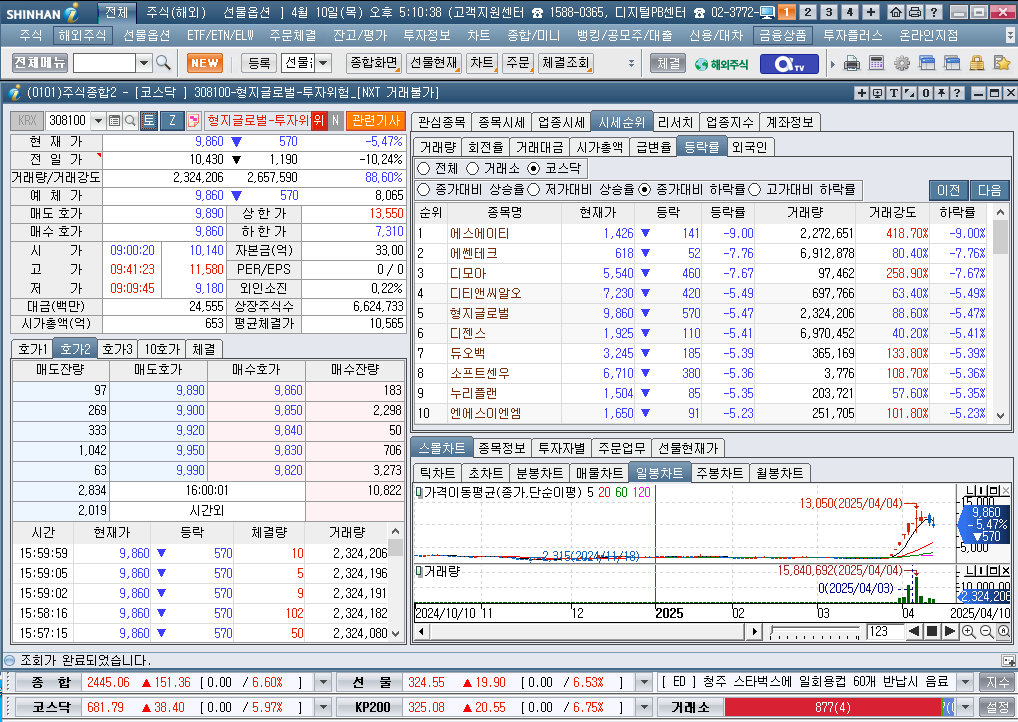This screenshot has height=722, width=1018.
Task: Click the stock search magnifier beside code field
Action: click(x=130, y=120)
